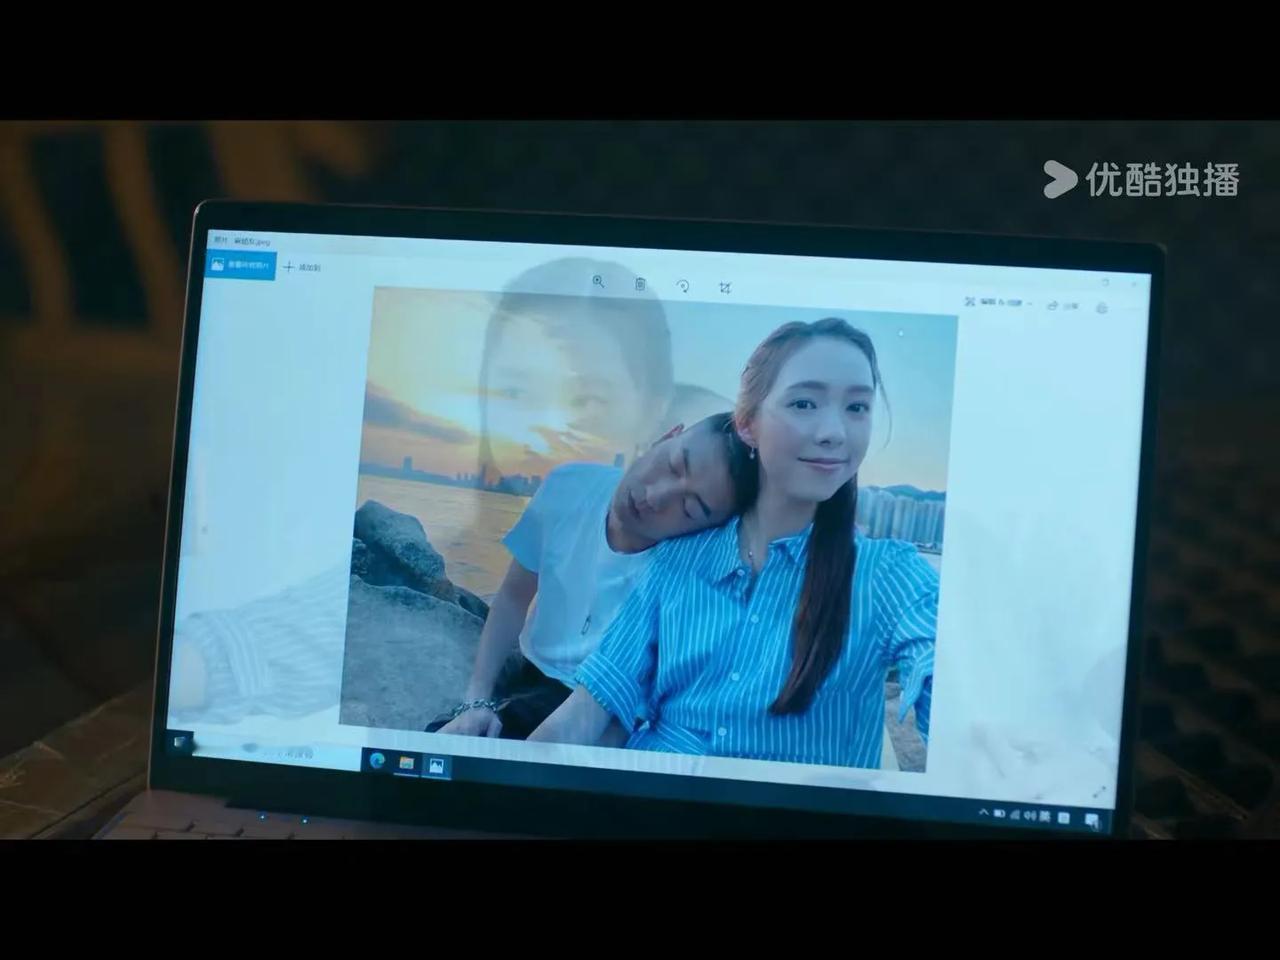Open the volume control in system tray
Image resolution: width=1280 pixels, height=960 pixels.
tap(1028, 815)
